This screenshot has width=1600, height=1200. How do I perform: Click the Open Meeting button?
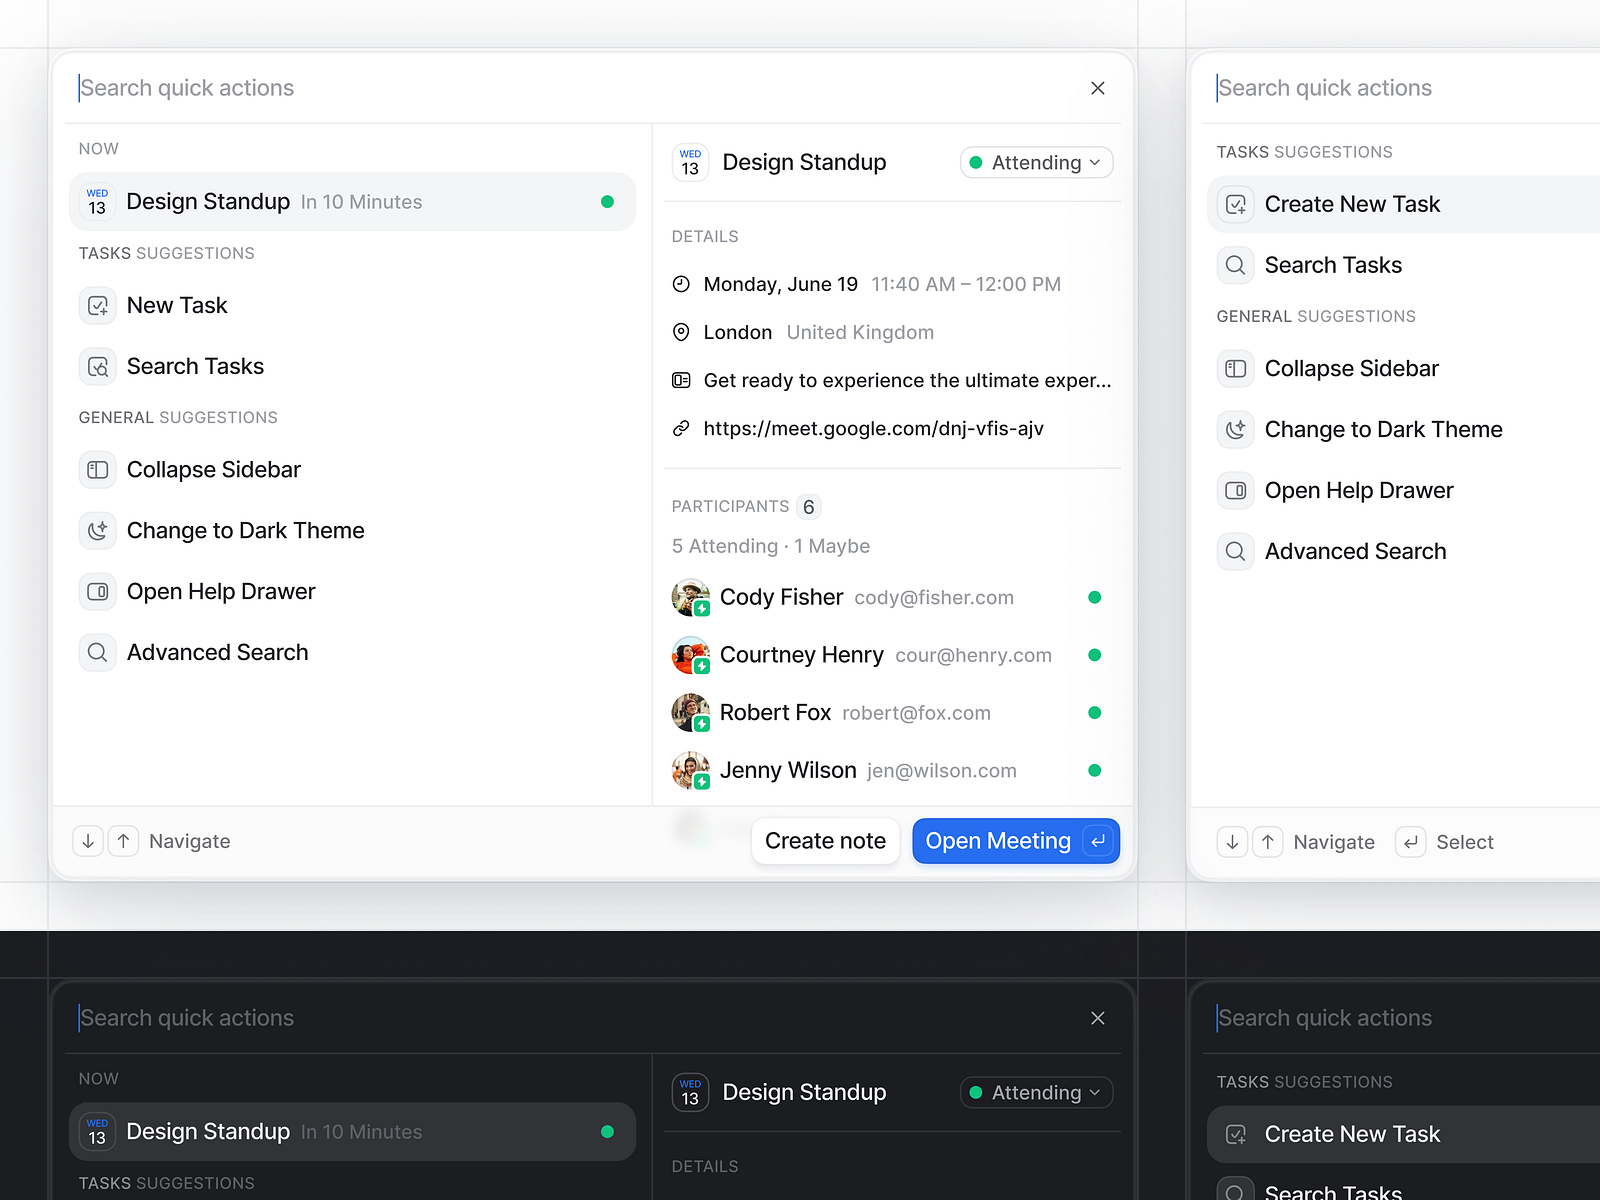pyautogui.click(x=1015, y=840)
